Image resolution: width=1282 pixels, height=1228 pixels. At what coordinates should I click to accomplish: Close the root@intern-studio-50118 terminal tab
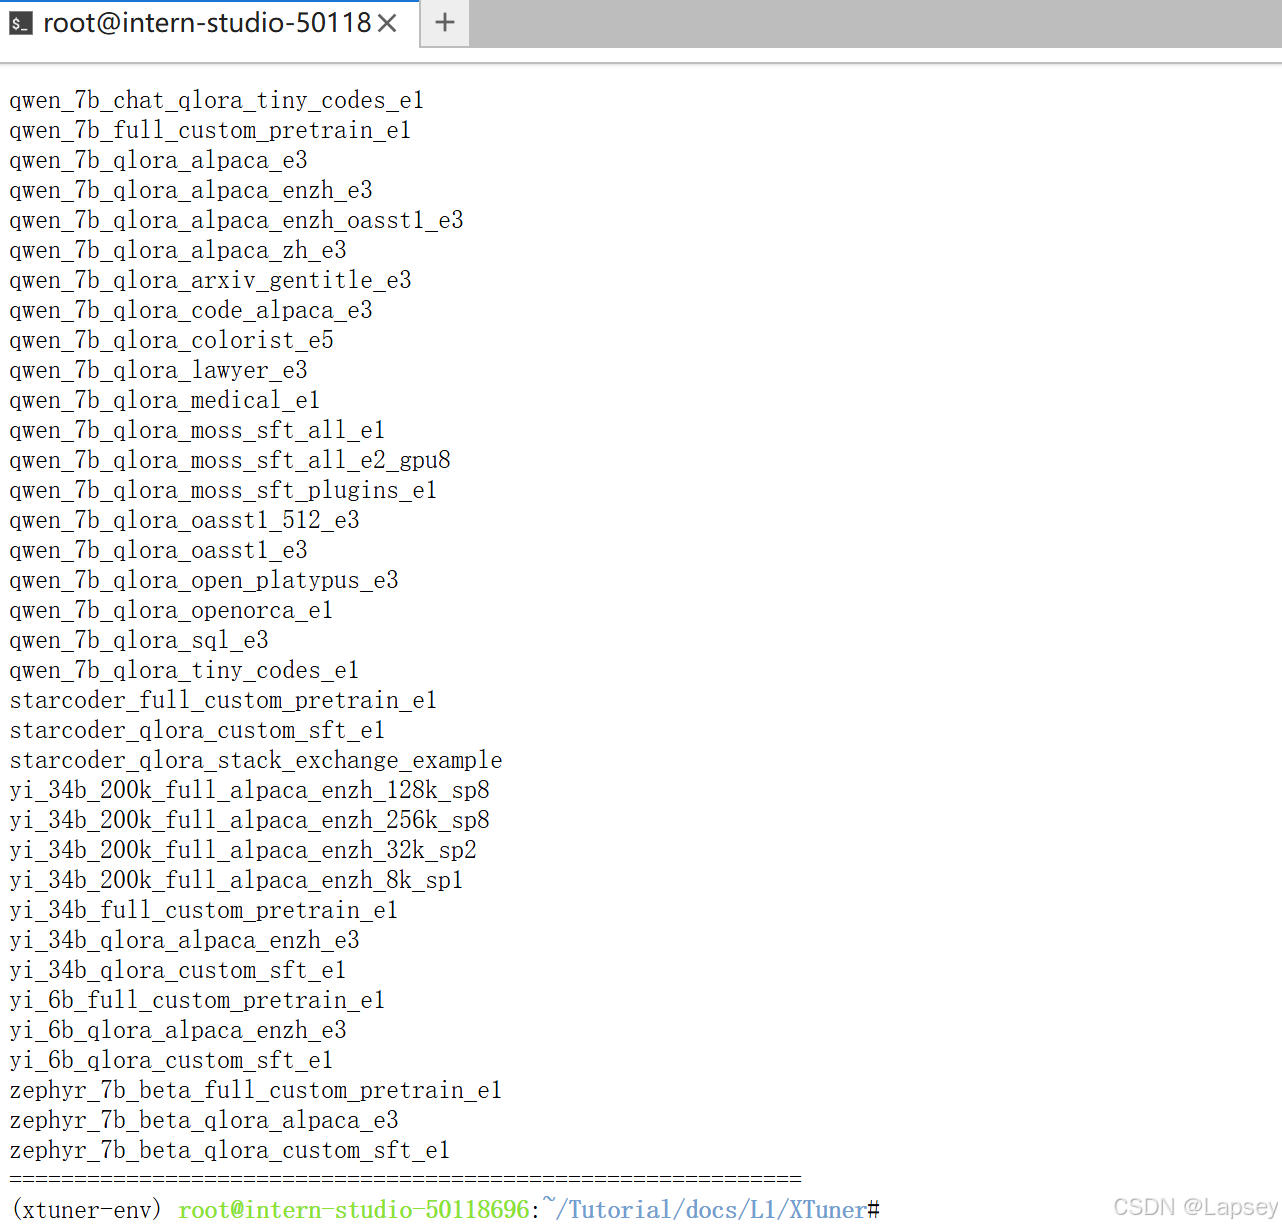click(x=388, y=23)
